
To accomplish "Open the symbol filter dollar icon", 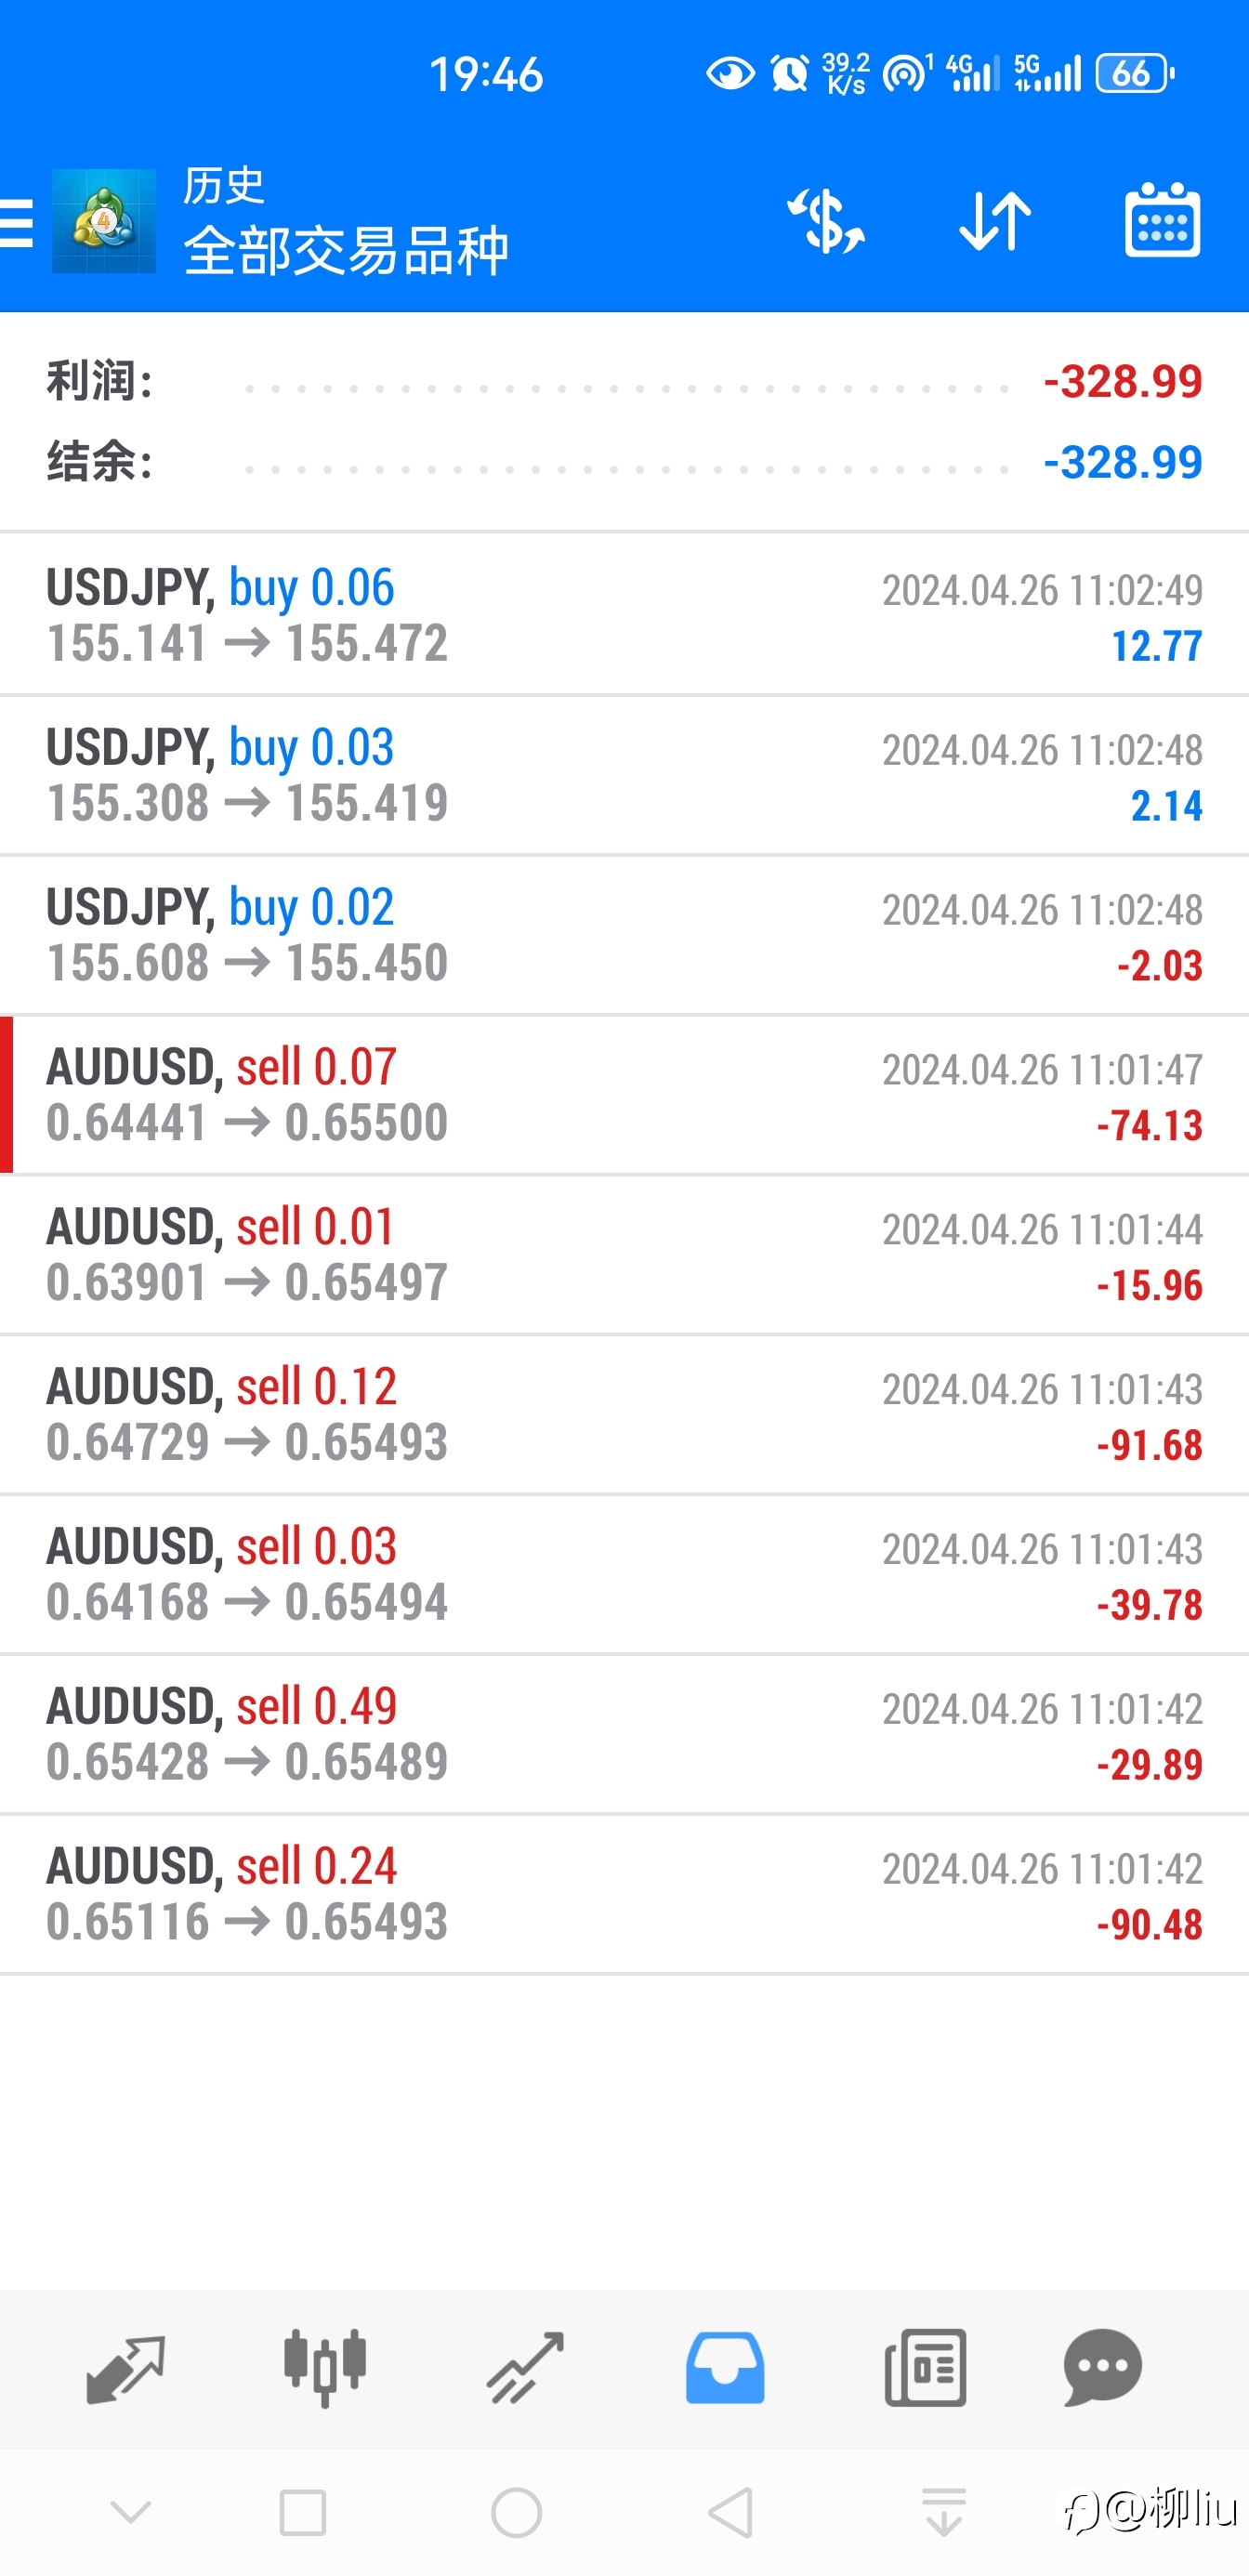I will tap(826, 221).
